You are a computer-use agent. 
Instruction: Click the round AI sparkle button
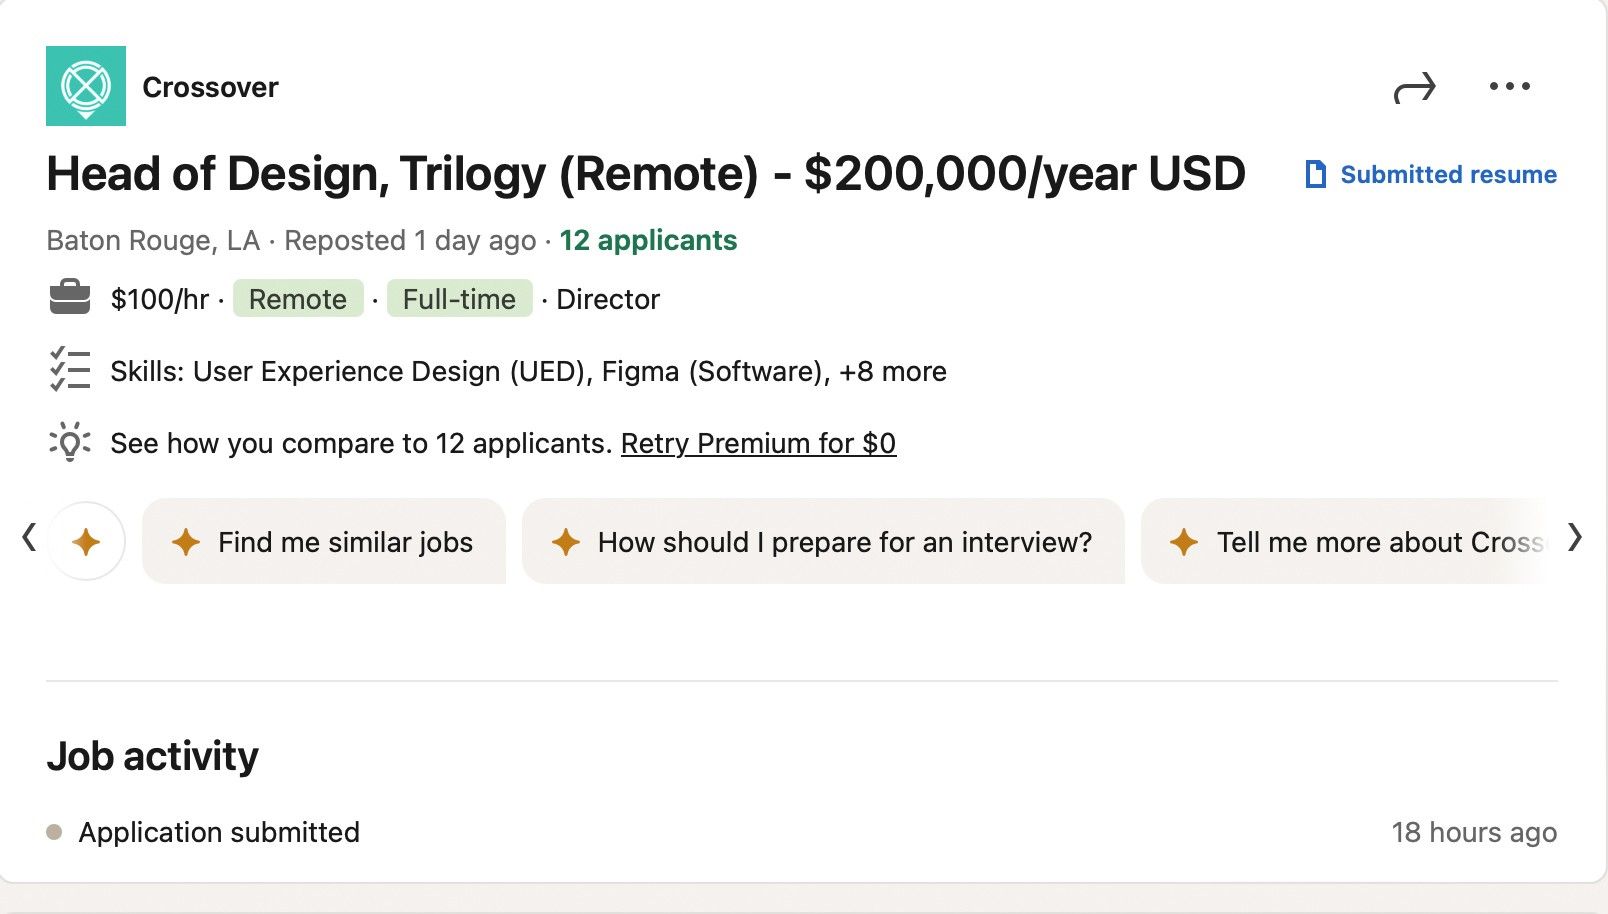[86, 541]
